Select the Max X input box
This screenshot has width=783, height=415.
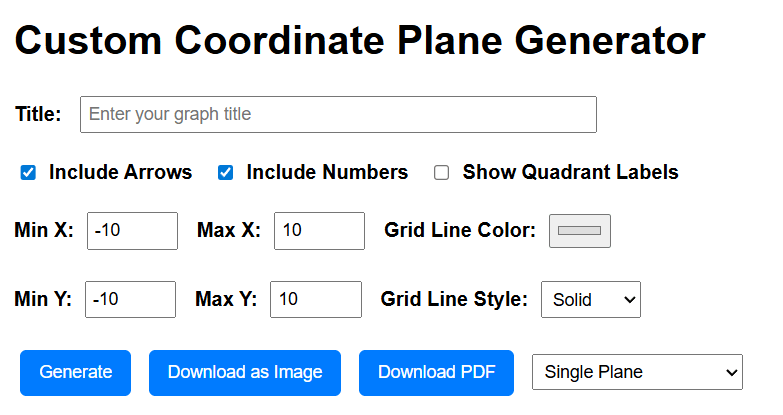click(319, 231)
